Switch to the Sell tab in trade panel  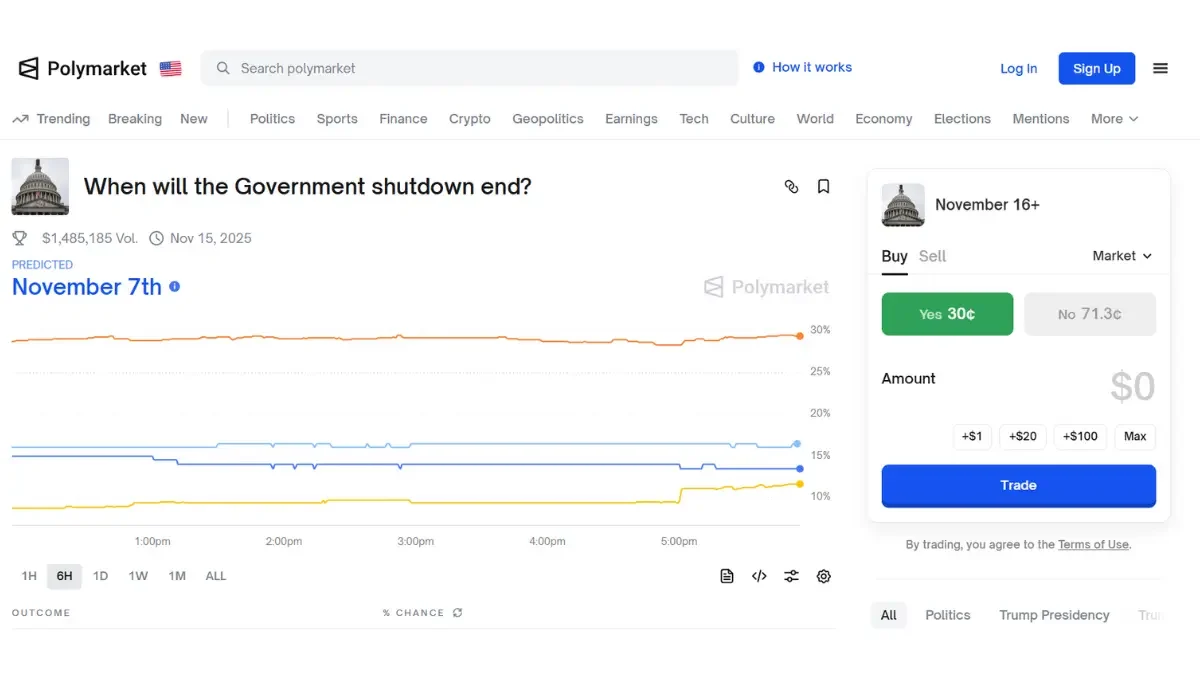tap(932, 256)
